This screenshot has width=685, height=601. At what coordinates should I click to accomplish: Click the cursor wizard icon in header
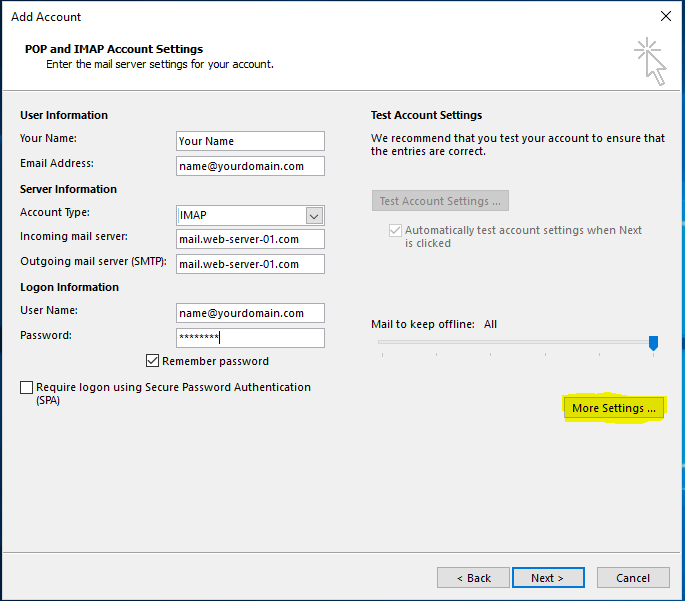click(x=649, y=60)
